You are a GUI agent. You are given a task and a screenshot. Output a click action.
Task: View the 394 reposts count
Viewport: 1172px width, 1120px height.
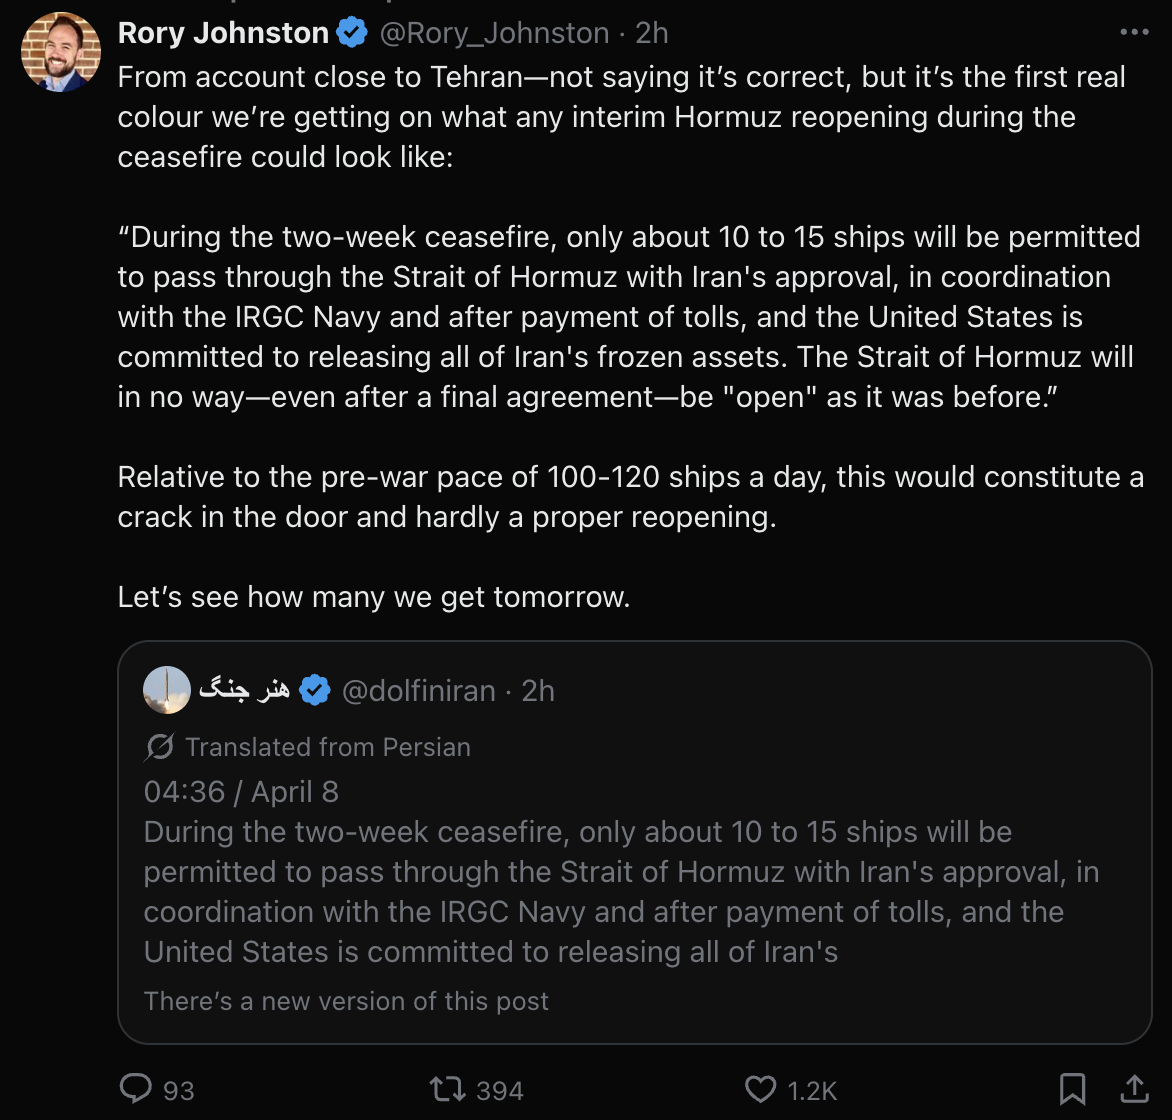click(x=500, y=1091)
